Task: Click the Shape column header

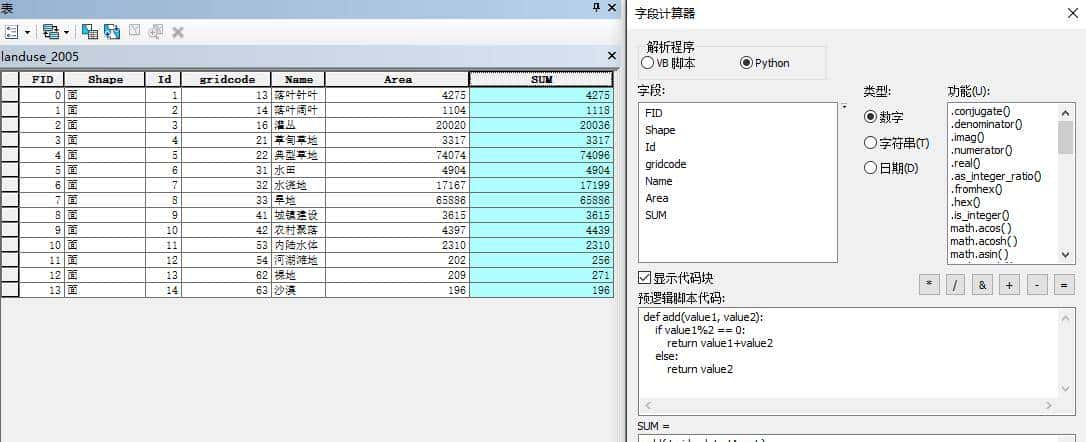Action: pos(105,80)
